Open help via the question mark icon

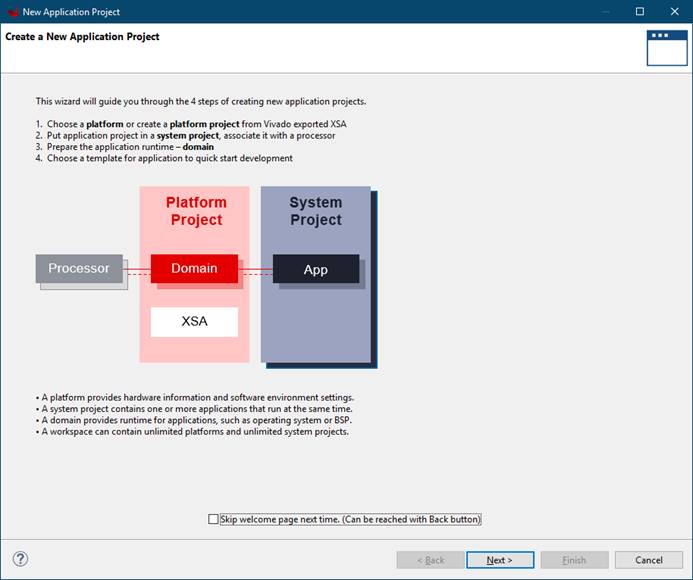[x=20, y=559]
